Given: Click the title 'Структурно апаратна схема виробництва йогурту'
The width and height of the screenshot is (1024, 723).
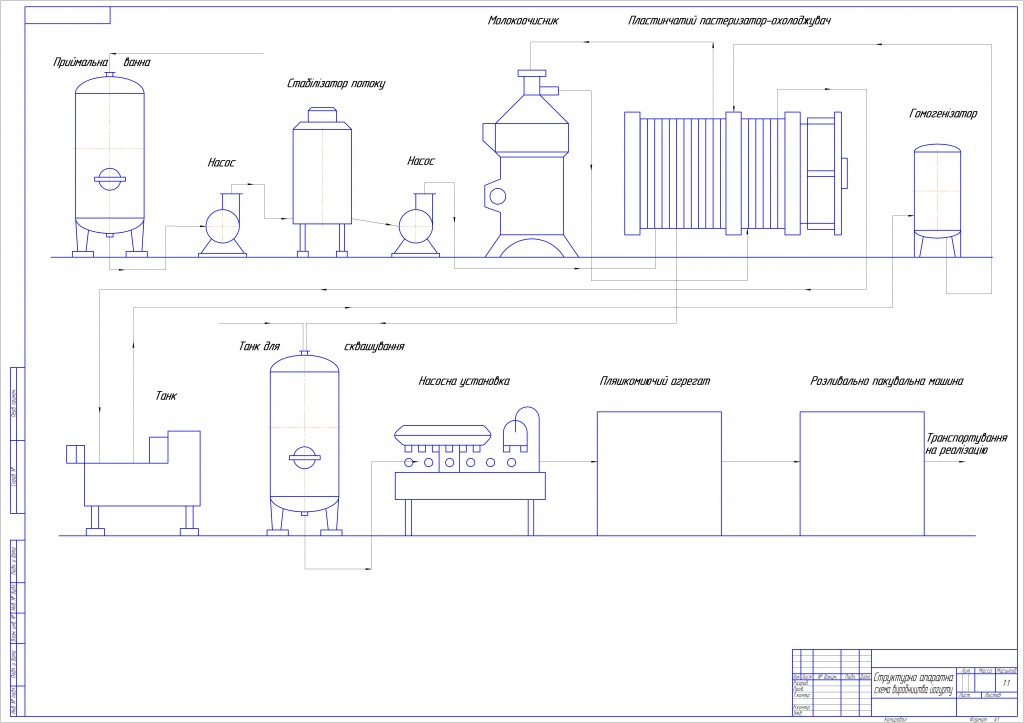Looking at the screenshot, I should 914,684.
